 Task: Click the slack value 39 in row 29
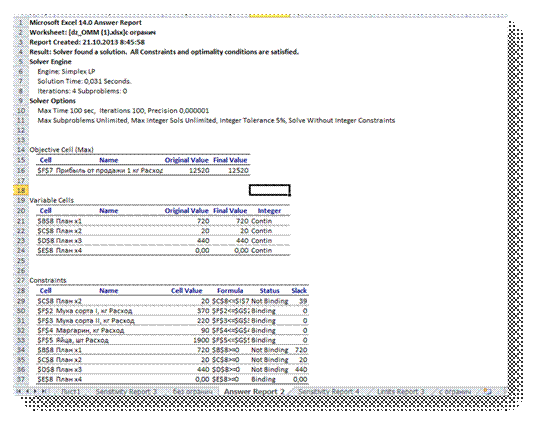pos(303,301)
